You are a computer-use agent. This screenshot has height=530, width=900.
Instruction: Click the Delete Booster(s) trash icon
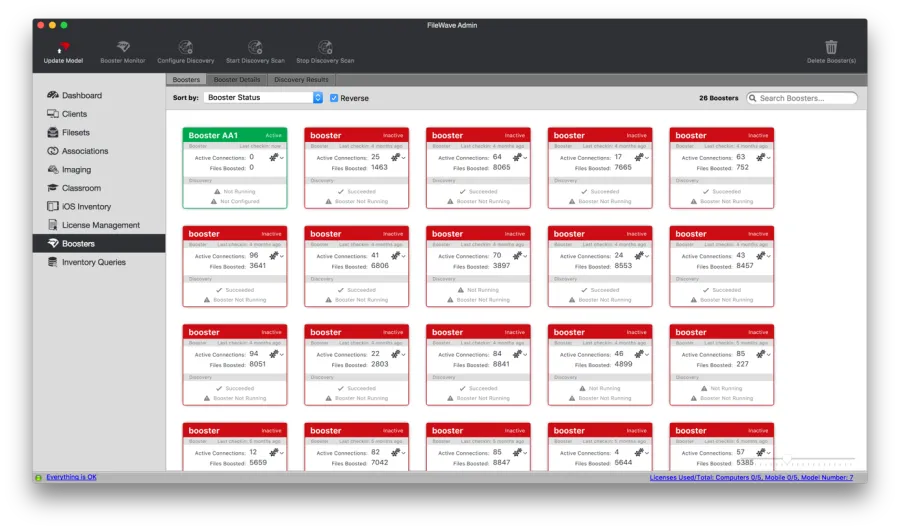(830, 47)
